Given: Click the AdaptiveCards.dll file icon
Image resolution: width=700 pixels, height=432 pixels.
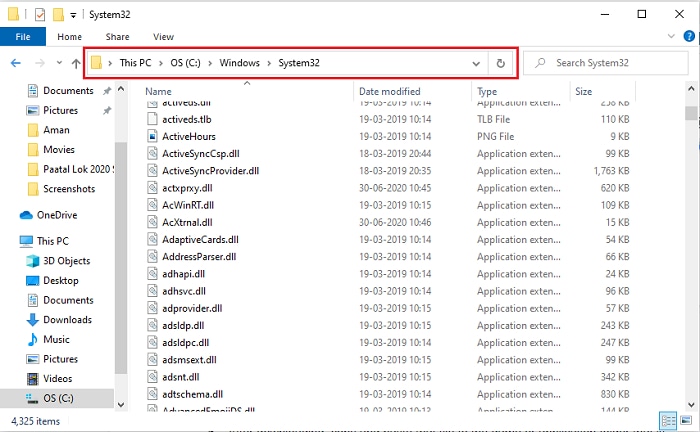Looking at the screenshot, I should tap(152, 239).
